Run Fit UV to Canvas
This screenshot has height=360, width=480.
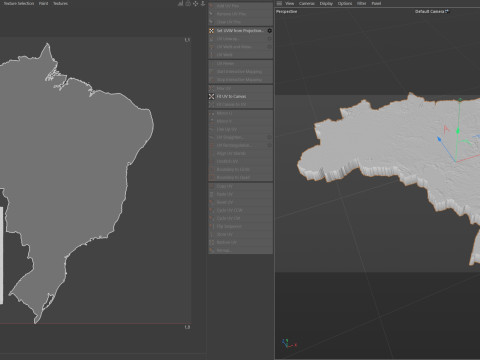[240, 96]
